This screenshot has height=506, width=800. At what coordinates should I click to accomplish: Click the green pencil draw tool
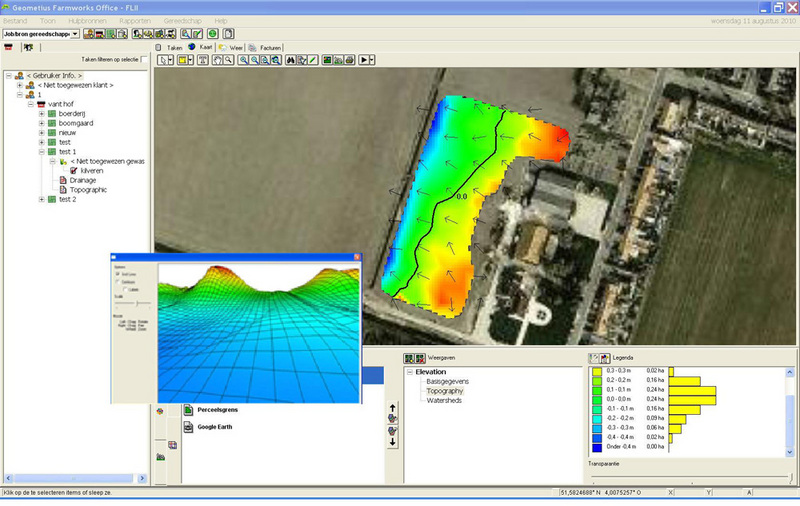(313, 60)
